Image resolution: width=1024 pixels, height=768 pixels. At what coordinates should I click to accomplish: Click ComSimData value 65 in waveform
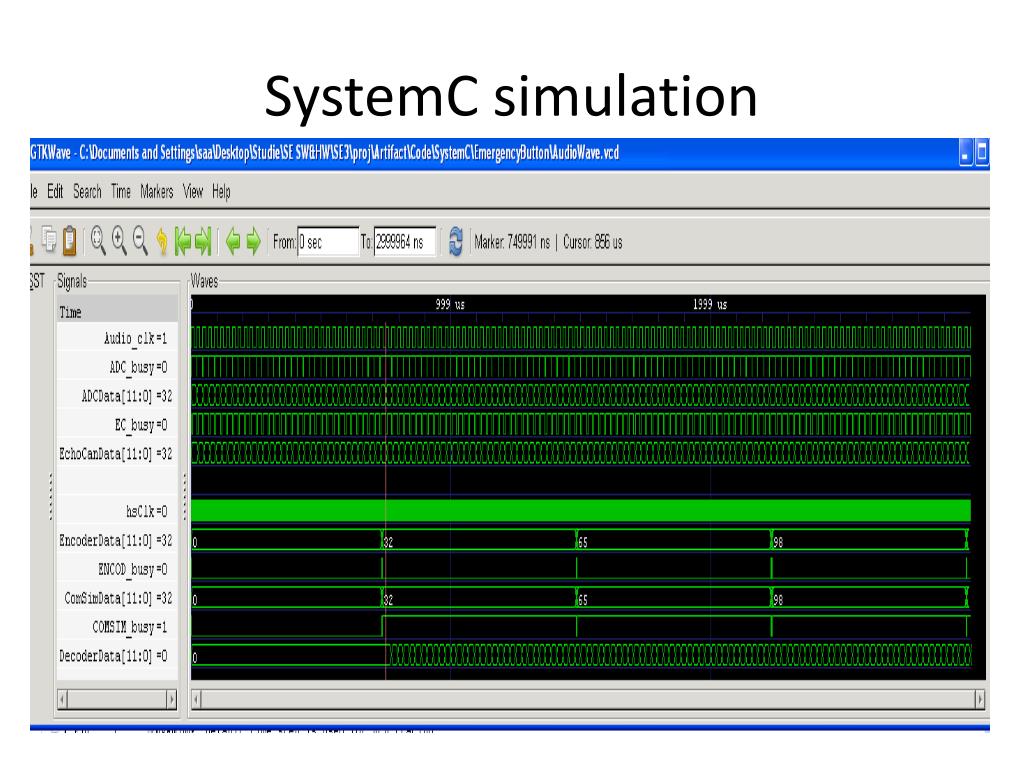point(583,600)
